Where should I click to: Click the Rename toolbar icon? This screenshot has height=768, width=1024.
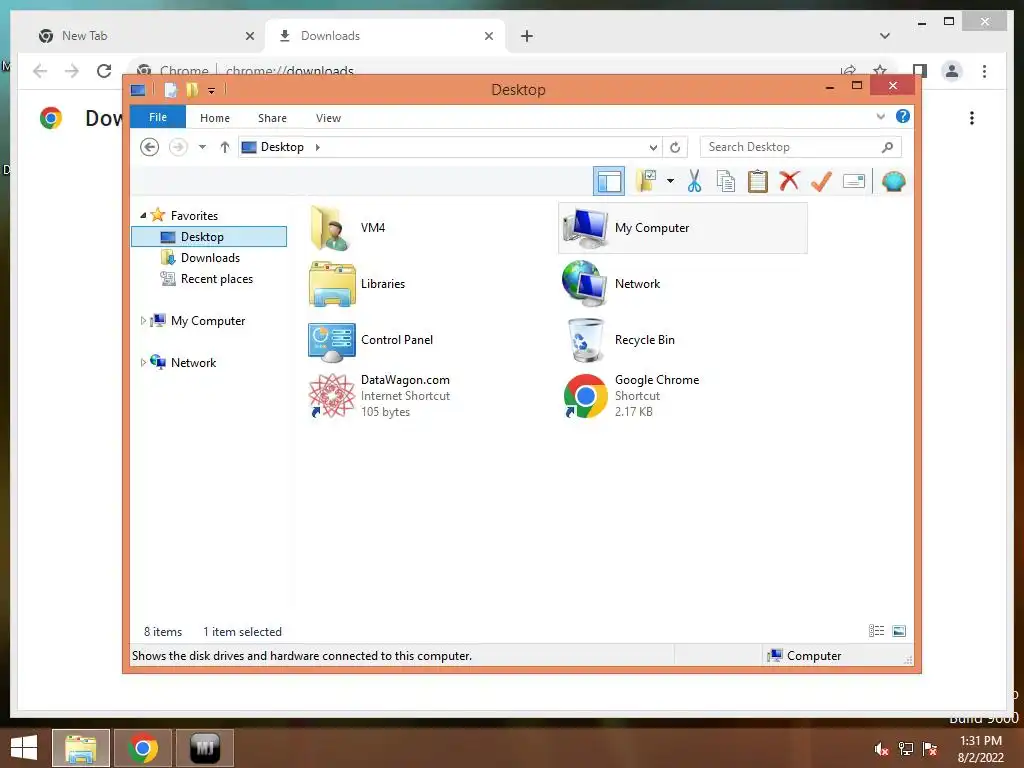[854, 181]
